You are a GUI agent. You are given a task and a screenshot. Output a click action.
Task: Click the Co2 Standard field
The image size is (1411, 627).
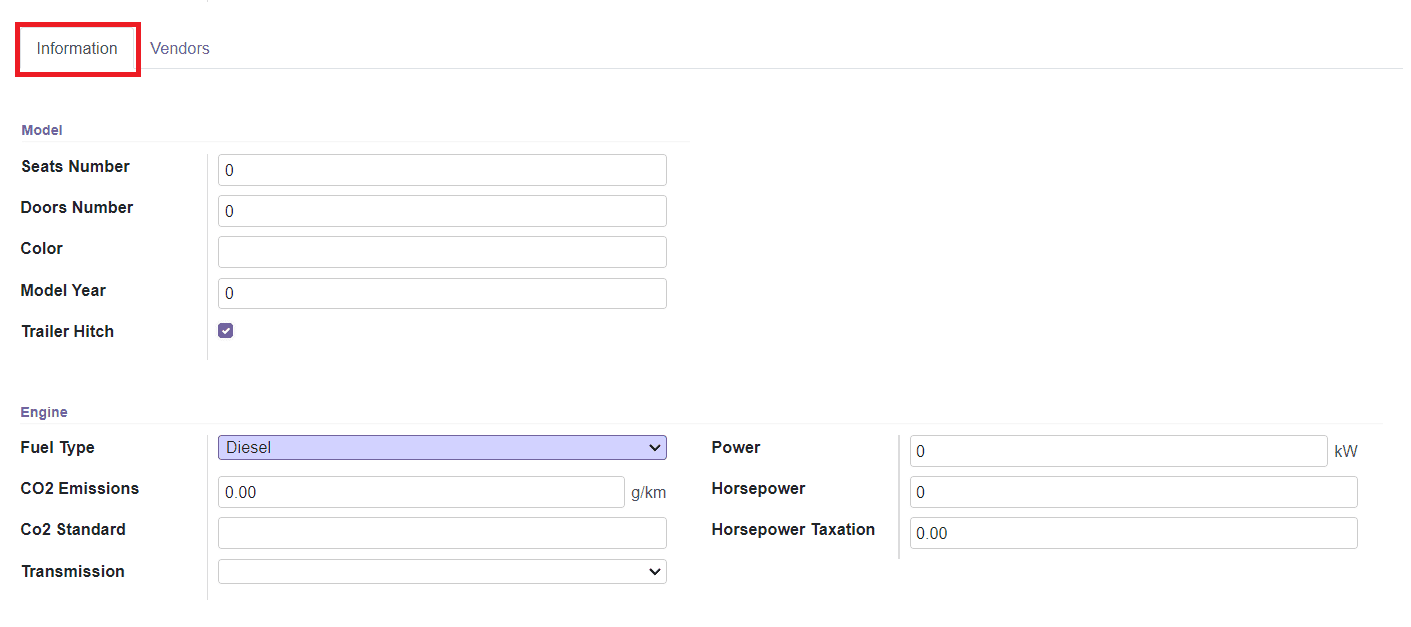coord(442,532)
